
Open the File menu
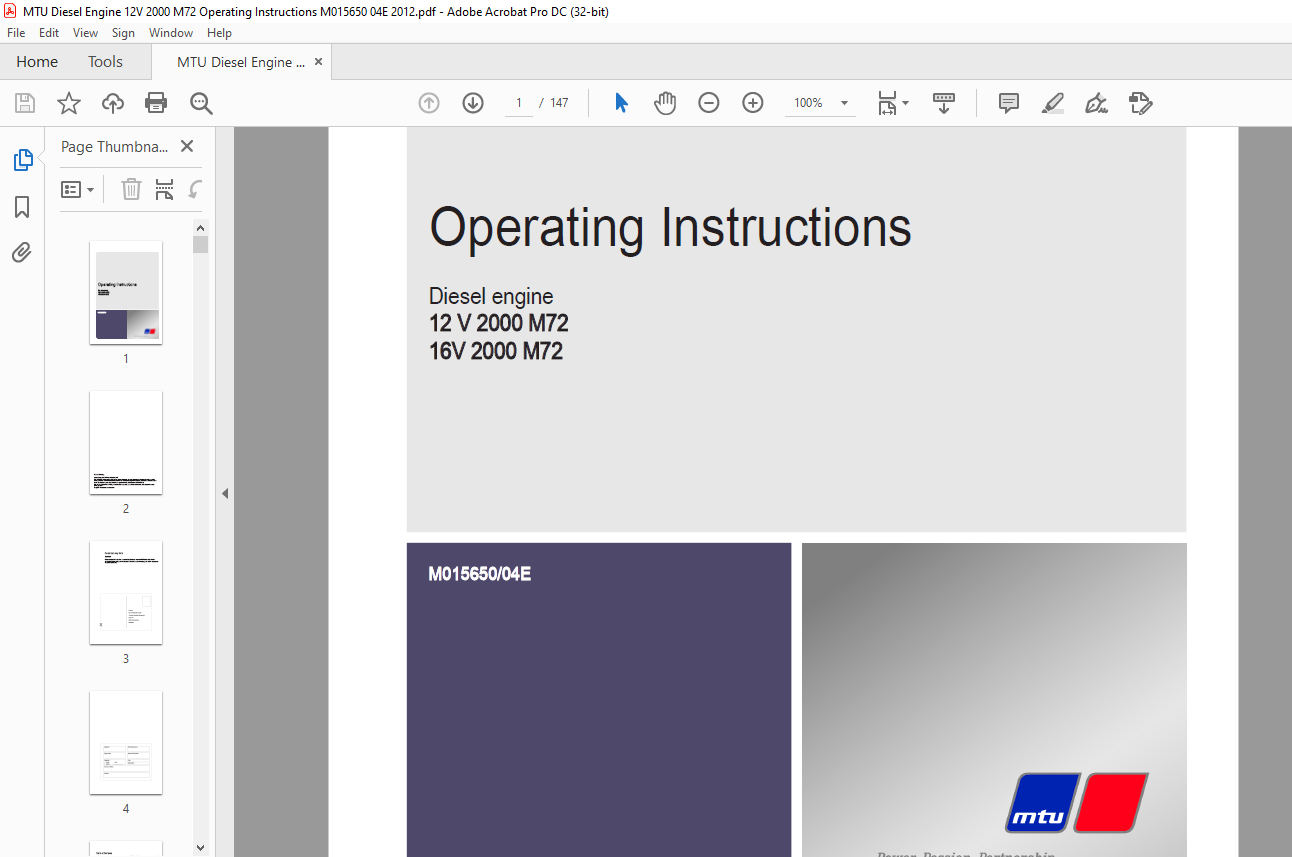(x=17, y=33)
